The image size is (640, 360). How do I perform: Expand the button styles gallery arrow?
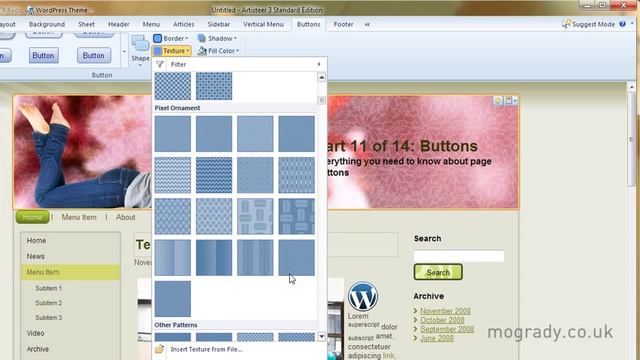[124, 52]
